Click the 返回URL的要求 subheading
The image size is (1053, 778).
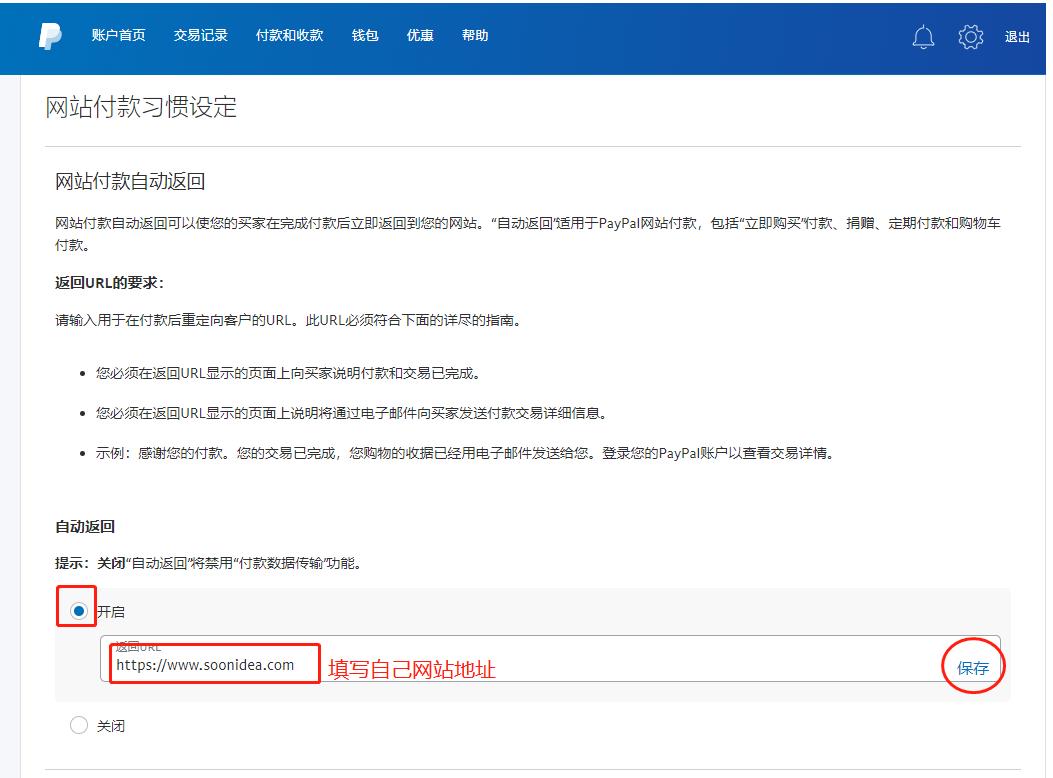pyautogui.click(x=109, y=283)
